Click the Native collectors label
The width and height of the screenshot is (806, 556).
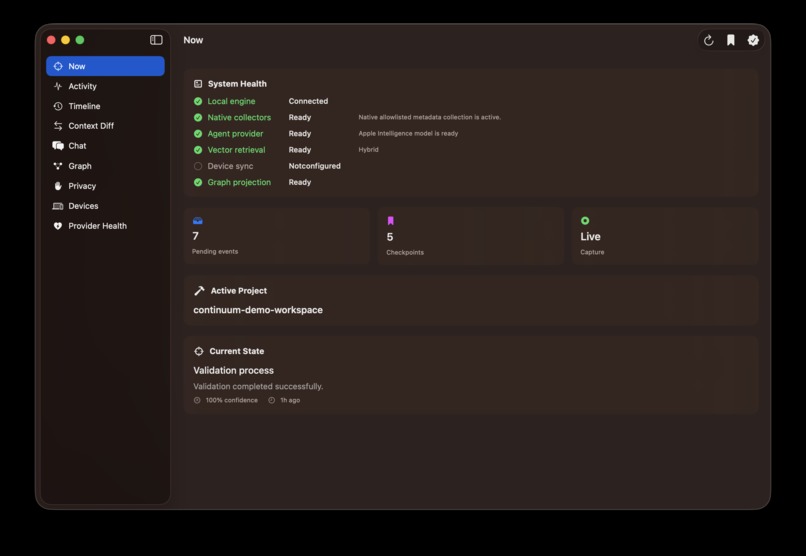(x=239, y=118)
